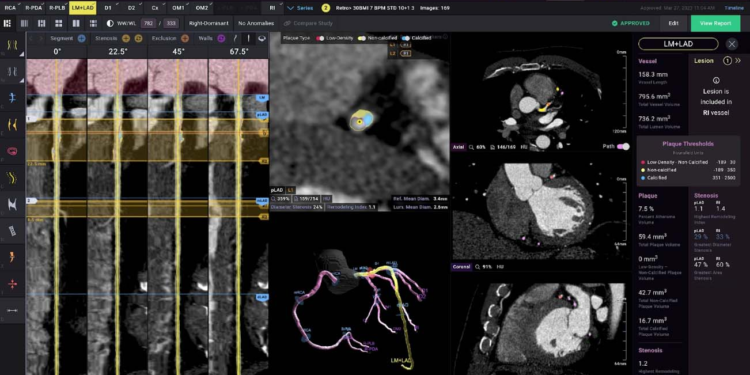The width and height of the screenshot is (750, 375).
Task: Switch to the RI vessel tab
Action: click(272, 8)
